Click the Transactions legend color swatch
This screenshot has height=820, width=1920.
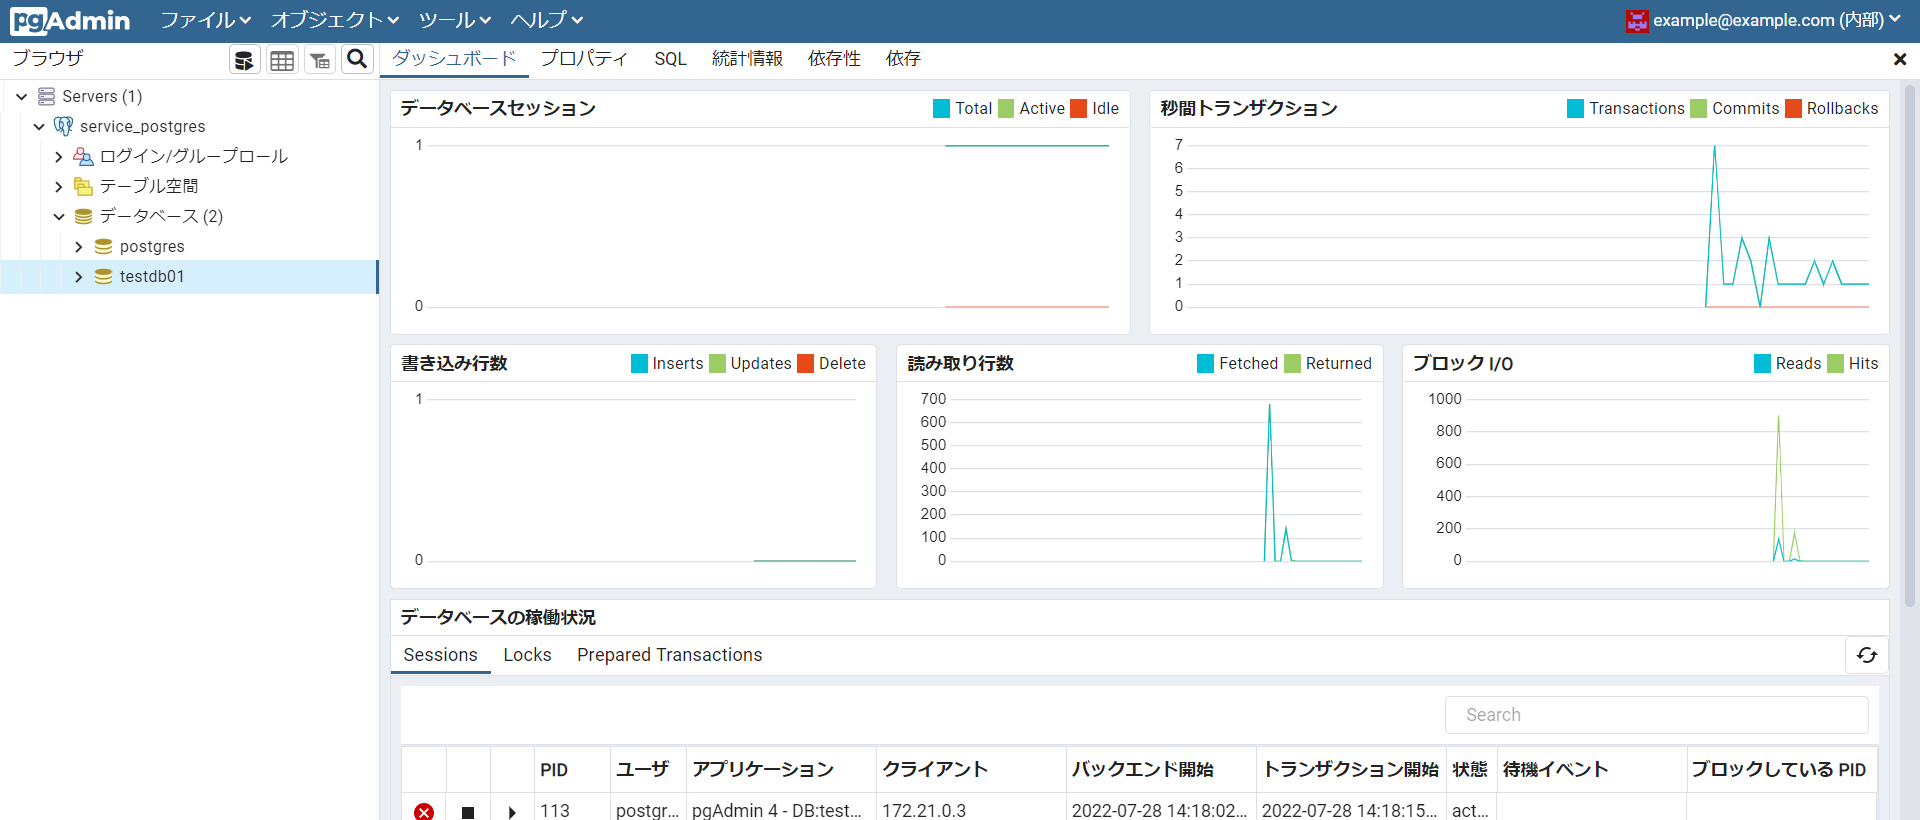click(x=1575, y=108)
